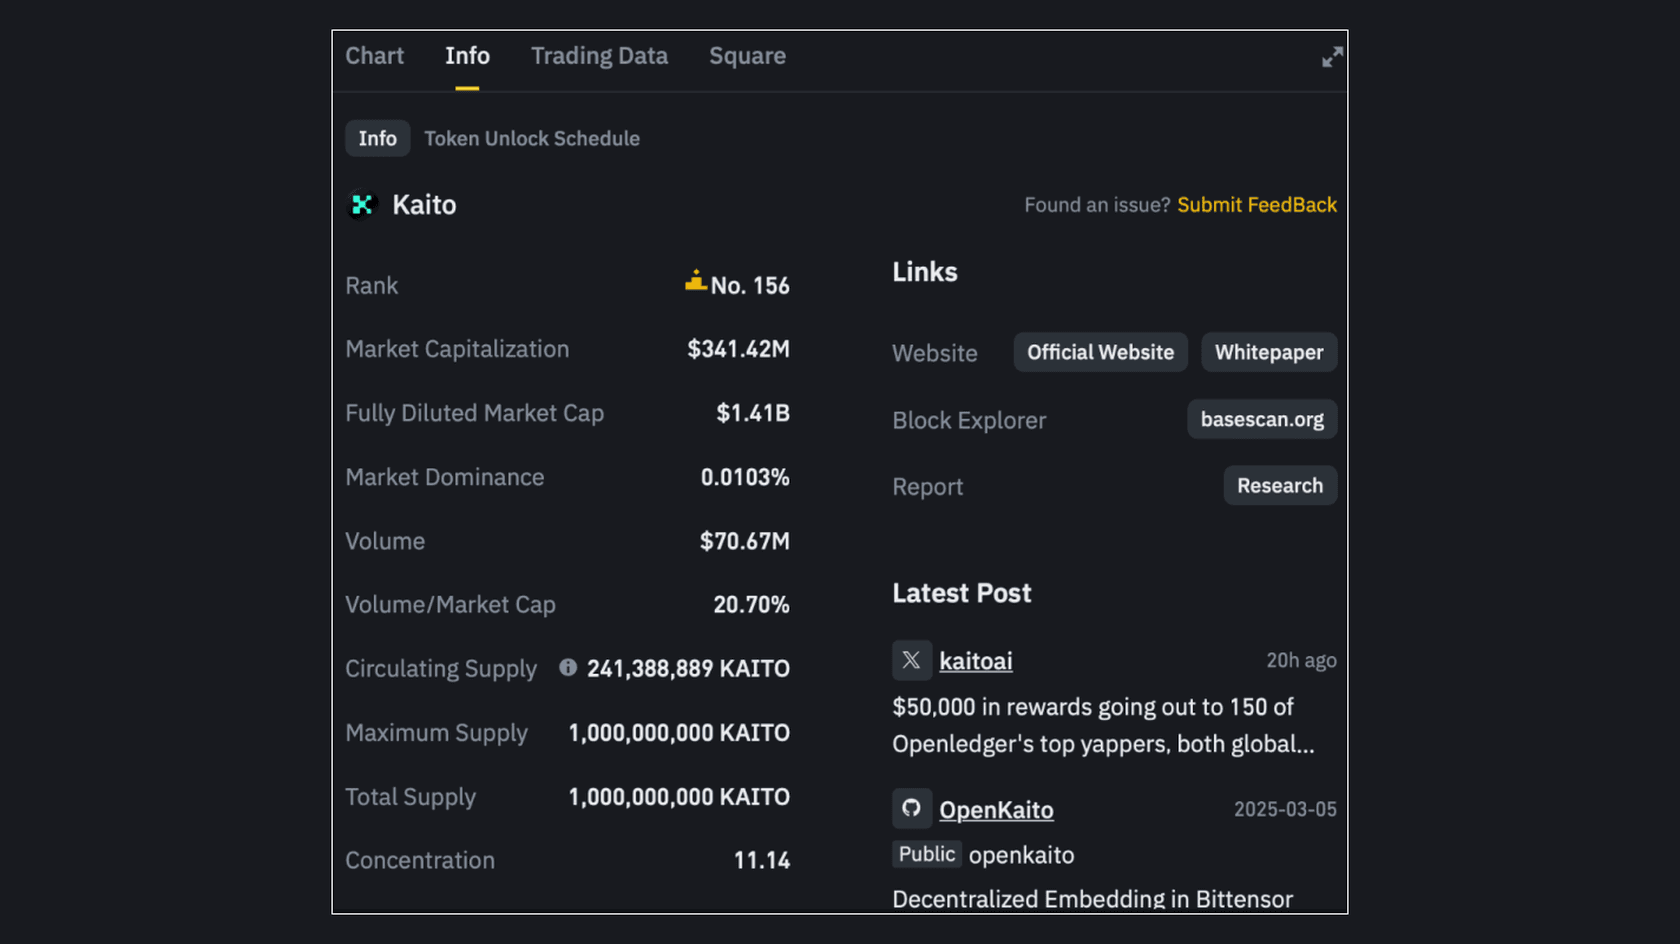Click Market Capitalization value $341.42M
This screenshot has width=1680, height=944.
pos(738,349)
